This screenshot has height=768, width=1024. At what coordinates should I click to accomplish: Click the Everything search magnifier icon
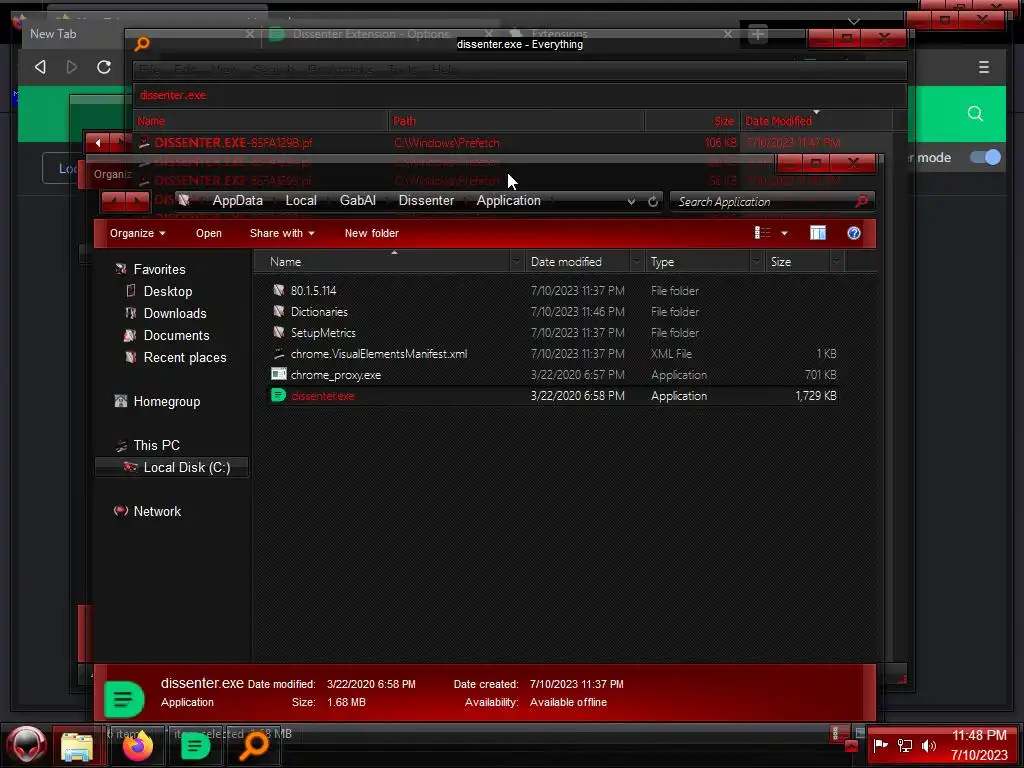tap(142, 44)
